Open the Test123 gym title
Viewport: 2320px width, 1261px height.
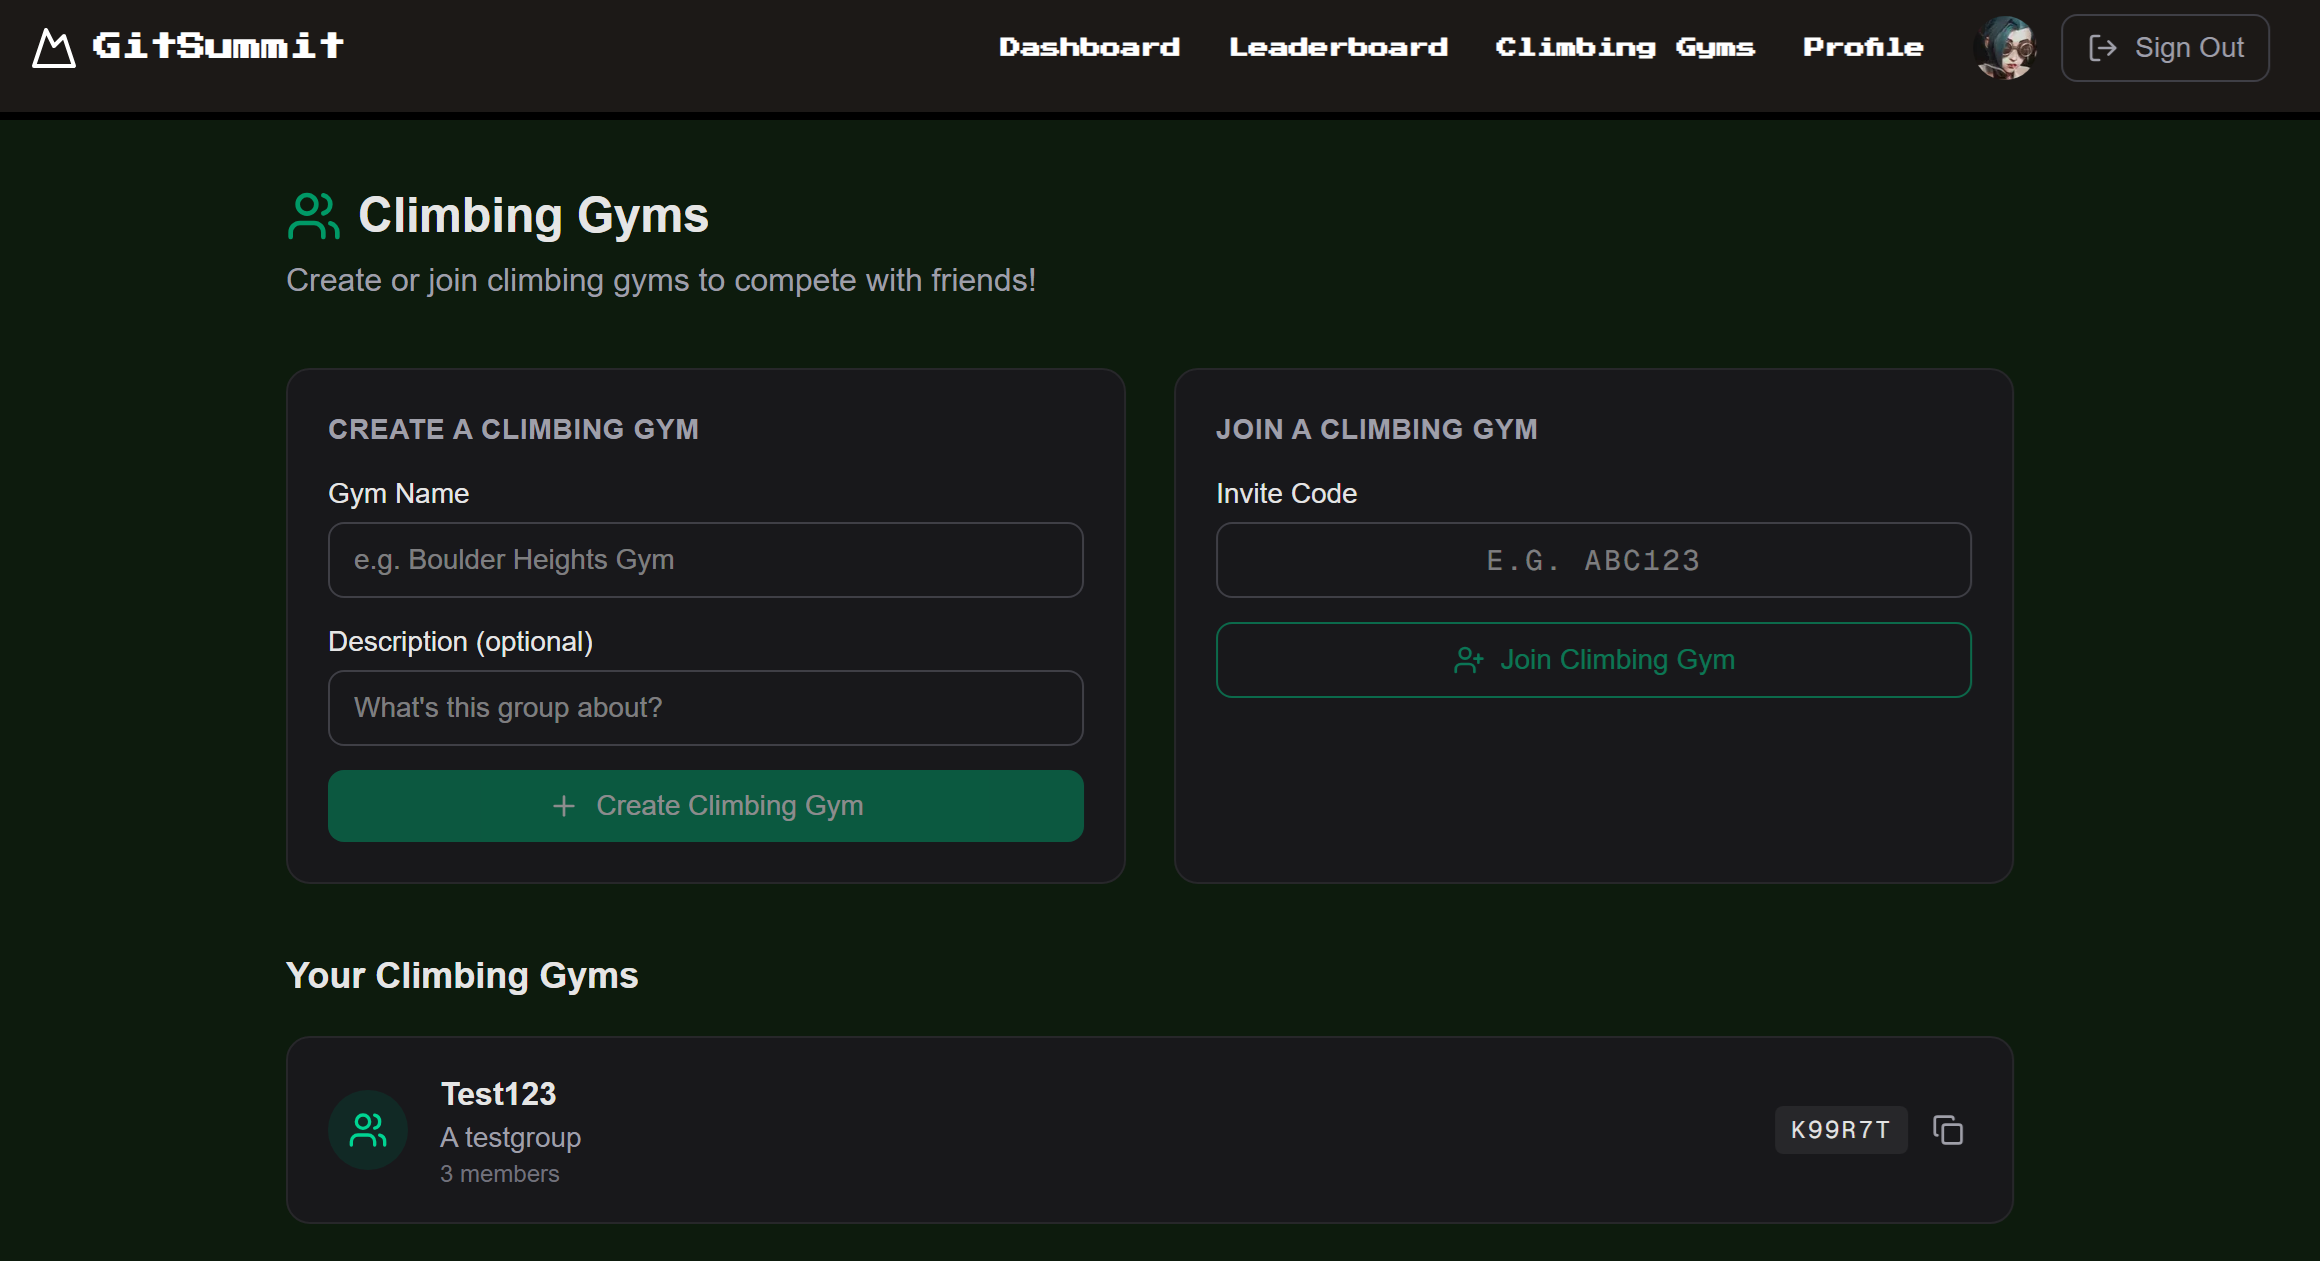(498, 1094)
